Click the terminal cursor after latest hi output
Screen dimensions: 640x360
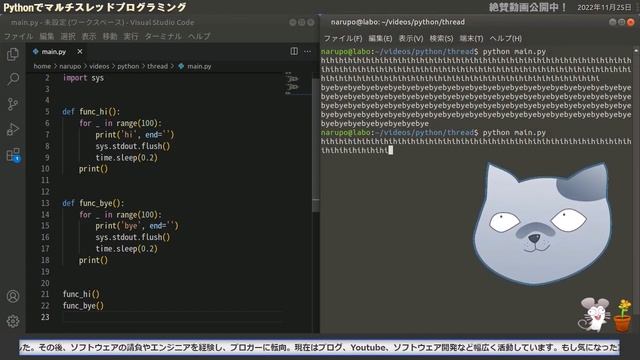pos(391,151)
